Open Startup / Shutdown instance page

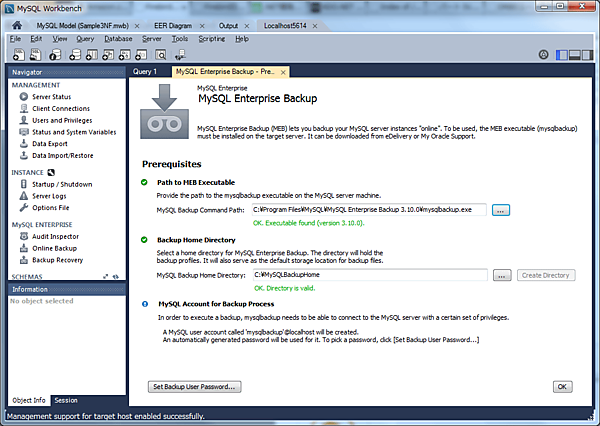point(62,184)
